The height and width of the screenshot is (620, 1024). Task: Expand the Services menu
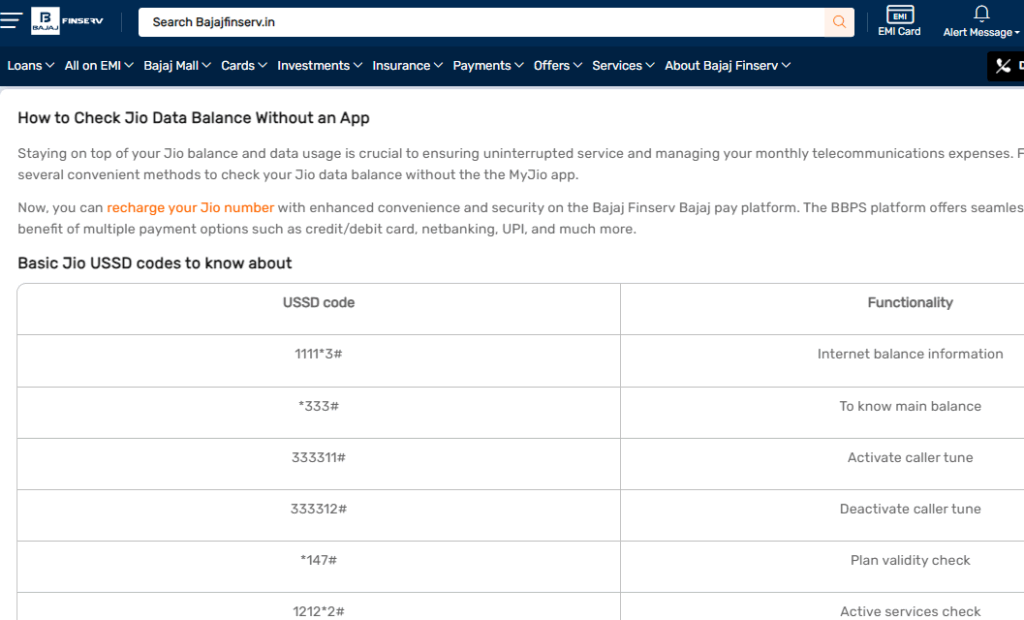(x=623, y=65)
